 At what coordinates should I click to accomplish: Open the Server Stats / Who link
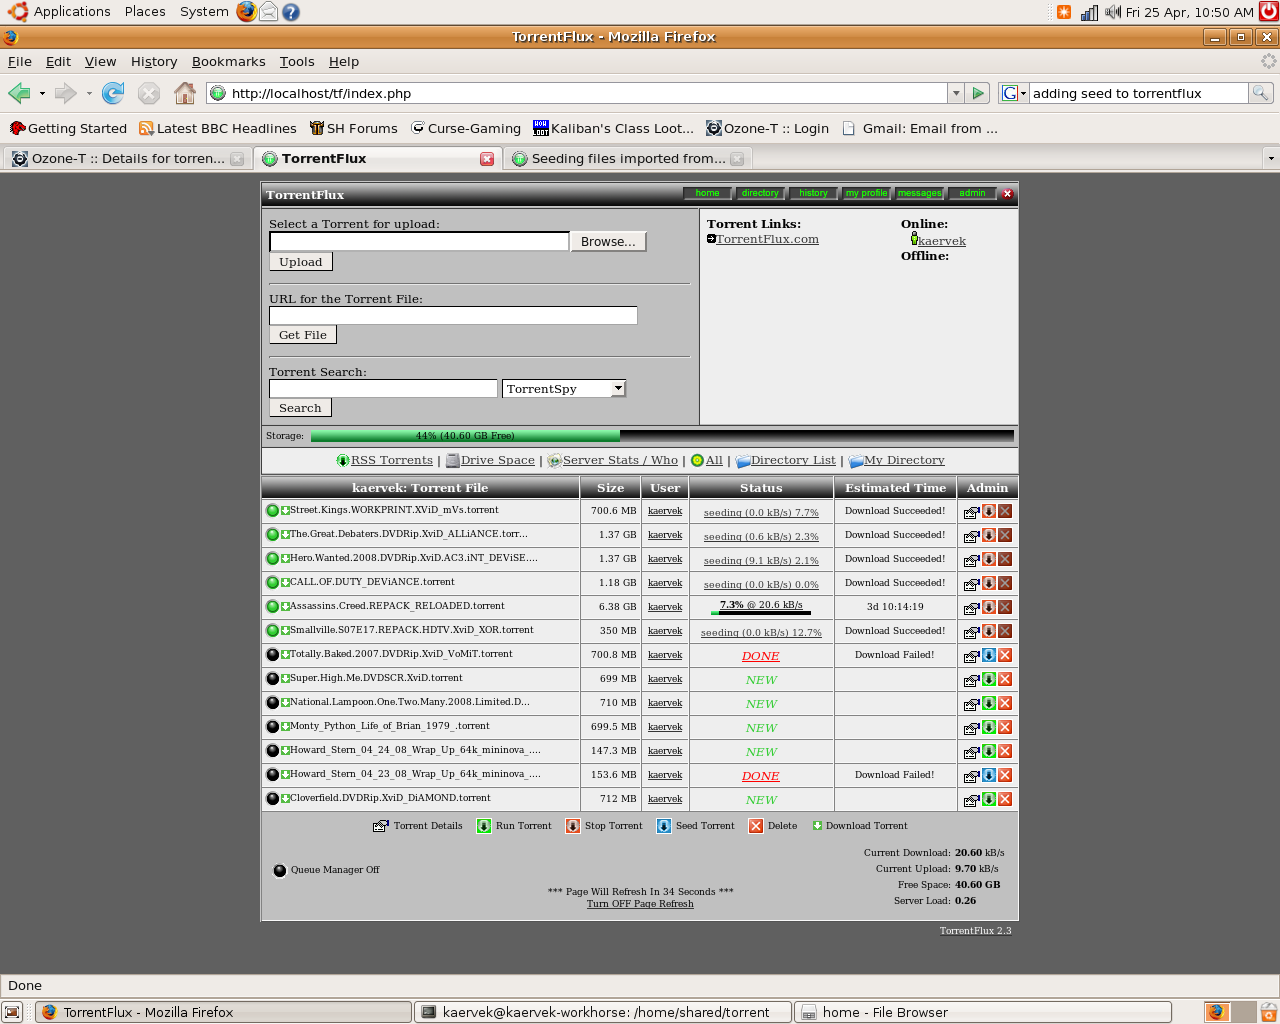click(620, 460)
